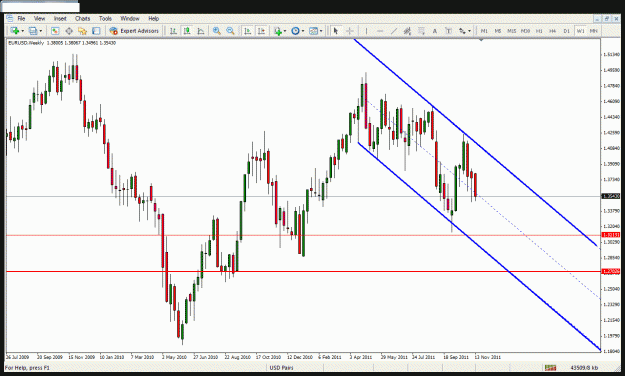625x376 pixels.
Task: Open the Profiles icon
Action: pyautogui.click(x=33, y=31)
